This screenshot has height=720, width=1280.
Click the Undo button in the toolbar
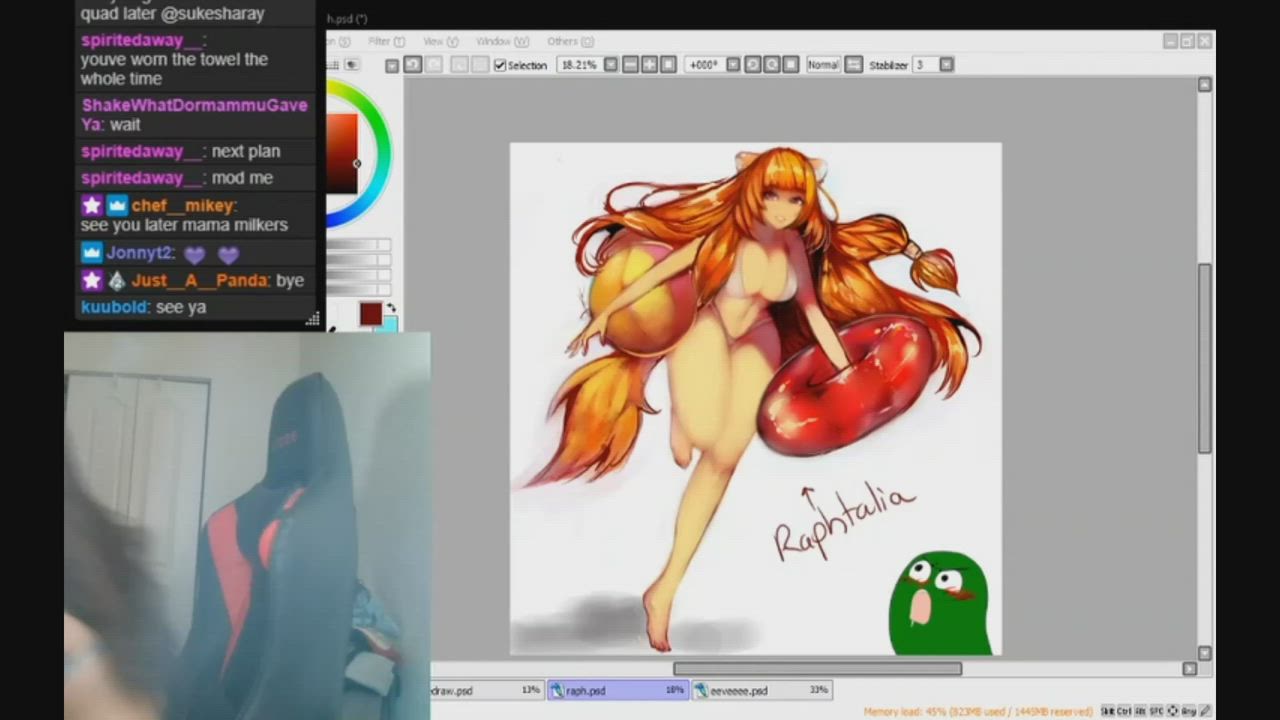point(412,65)
